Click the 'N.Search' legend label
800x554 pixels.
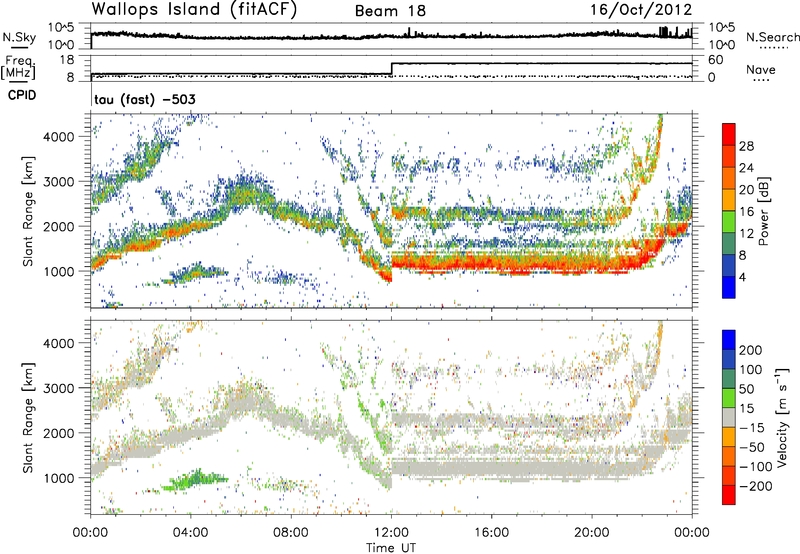click(773, 37)
